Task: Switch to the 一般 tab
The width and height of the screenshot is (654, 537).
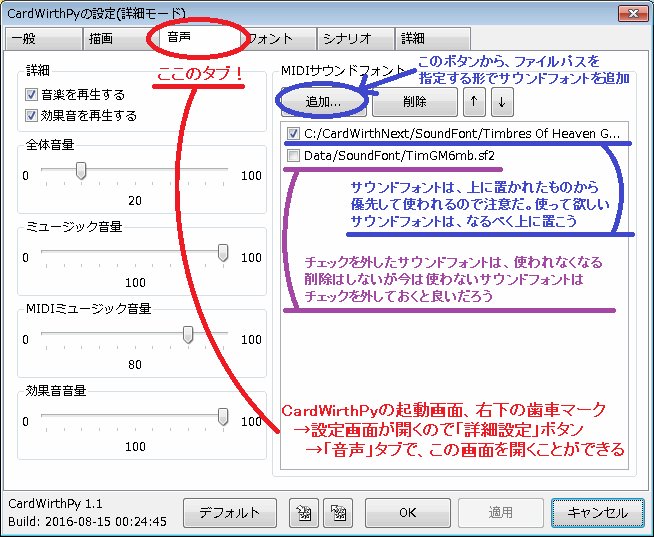Action: pyautogui.click(x=43, y=39)
